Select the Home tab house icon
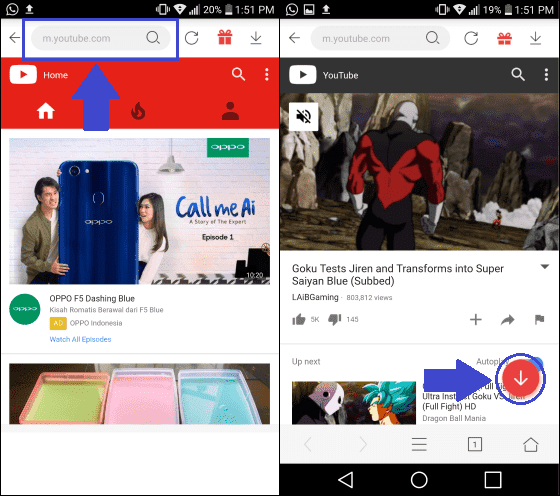 coord(46,111)
